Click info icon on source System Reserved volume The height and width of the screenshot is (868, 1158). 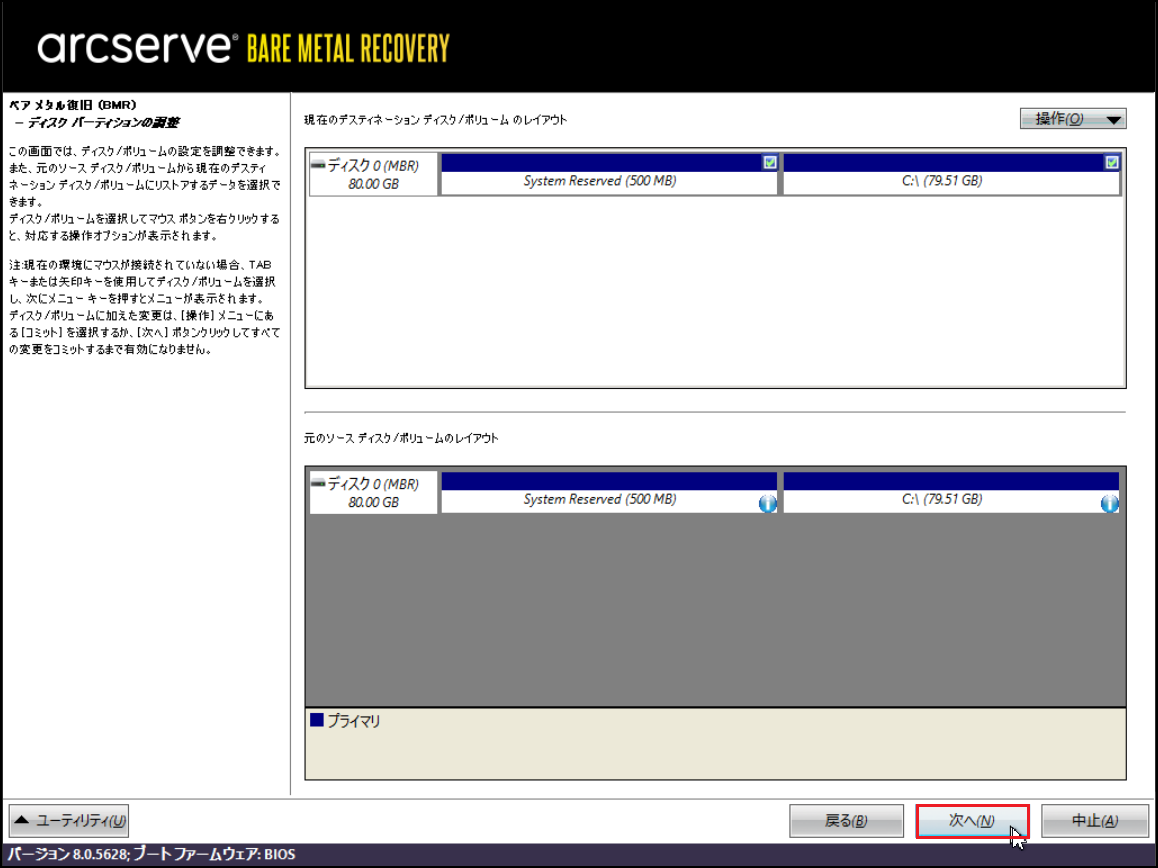[x=767, y=504]
